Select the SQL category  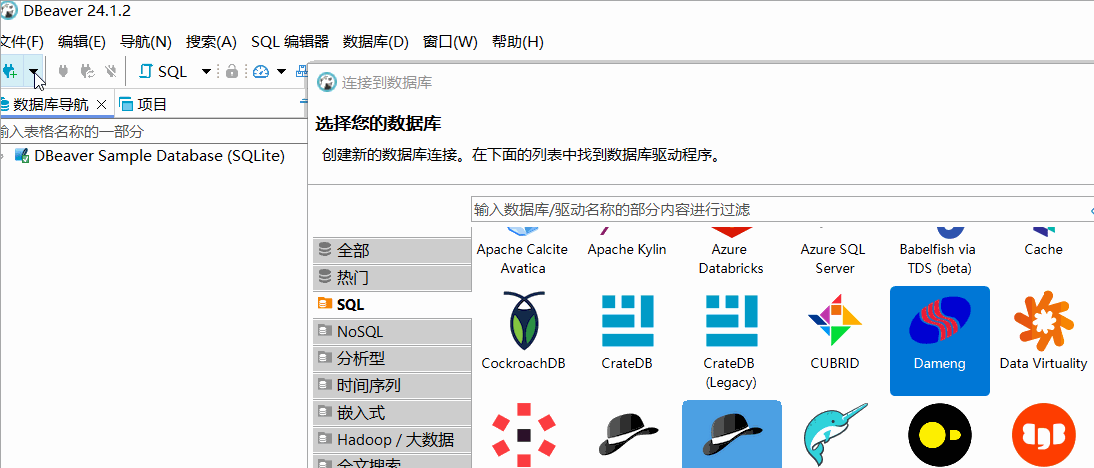[392, 305]
